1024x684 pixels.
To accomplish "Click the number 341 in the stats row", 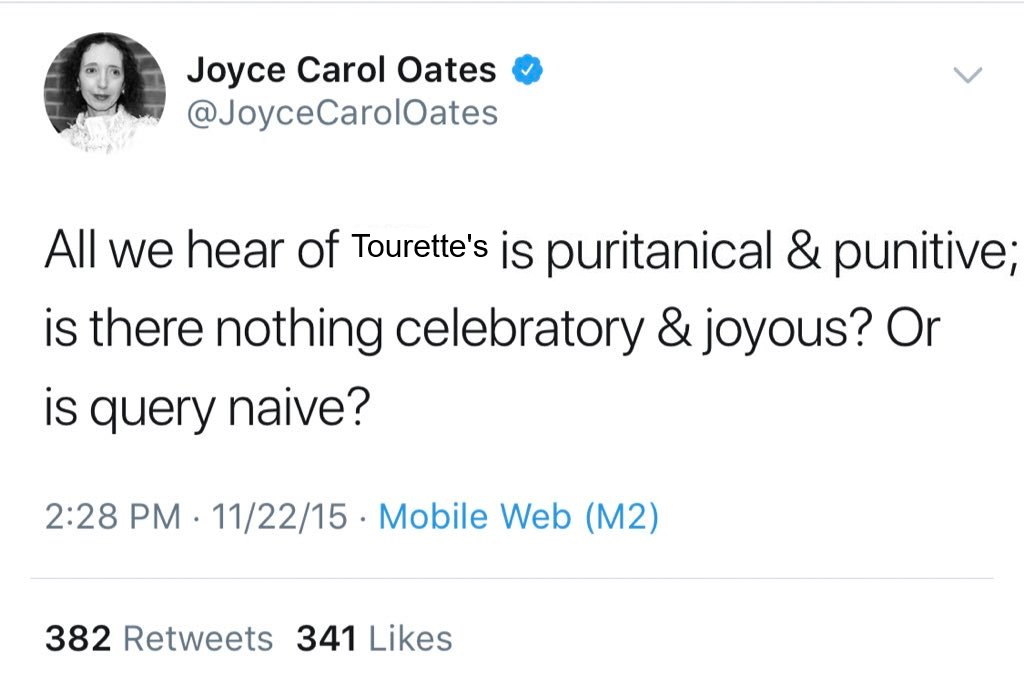I will (x=326, y=638).
